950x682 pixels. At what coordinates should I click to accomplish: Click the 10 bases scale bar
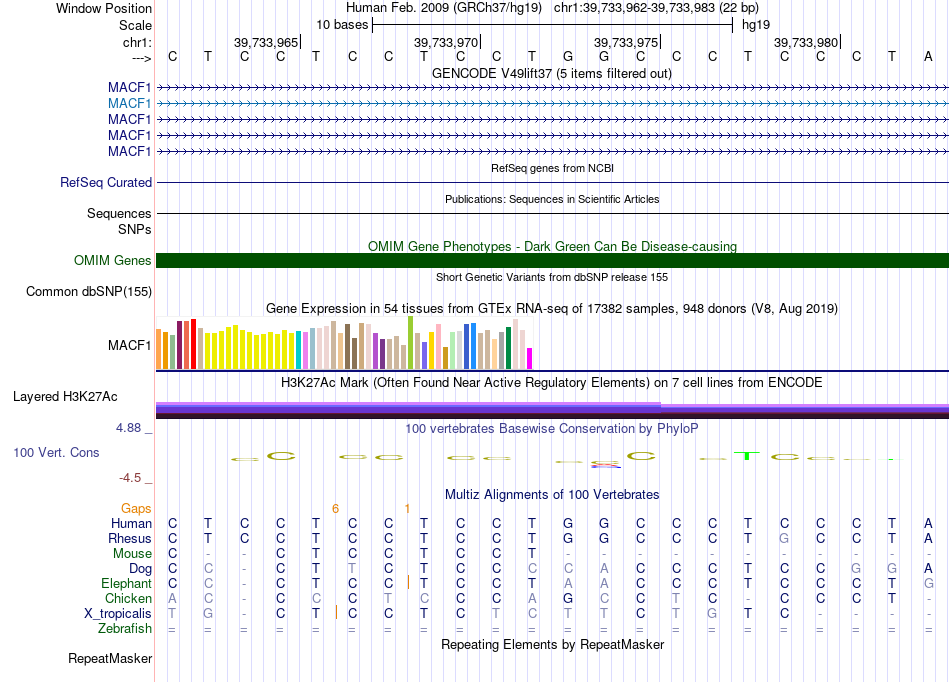pos(551,24)
